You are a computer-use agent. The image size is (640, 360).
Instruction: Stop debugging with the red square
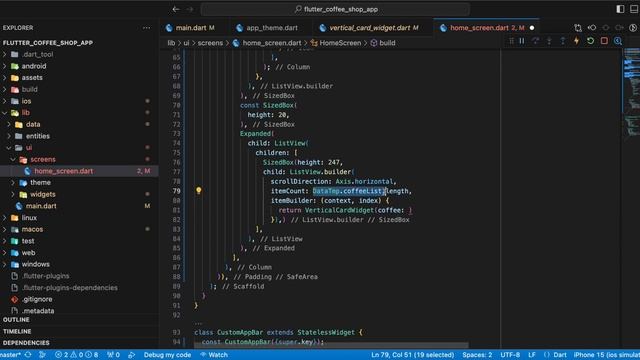pos(604,41)
